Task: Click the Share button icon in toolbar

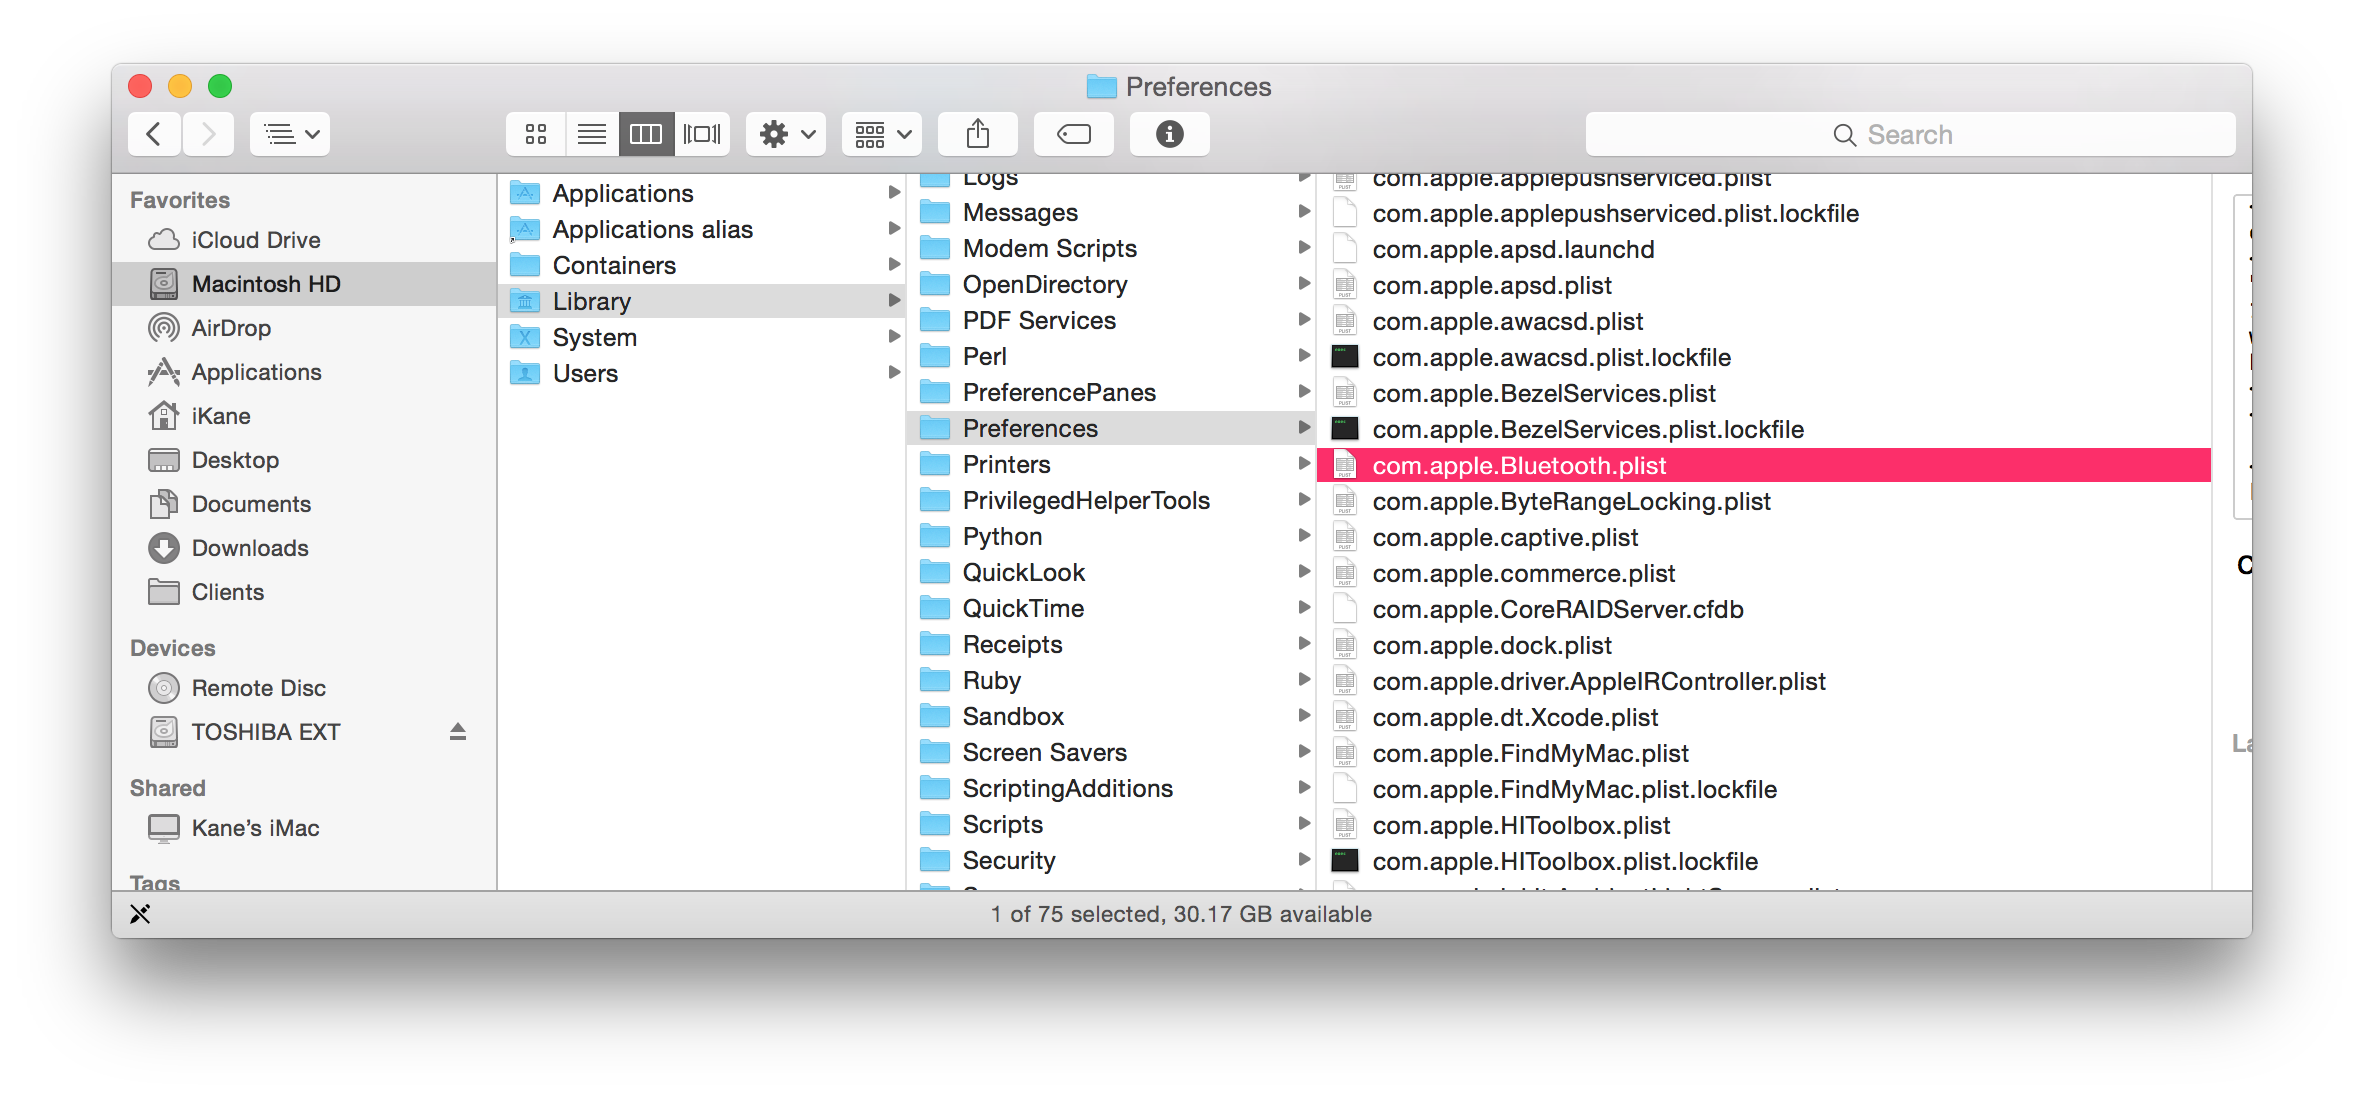Action: (978, 134)
